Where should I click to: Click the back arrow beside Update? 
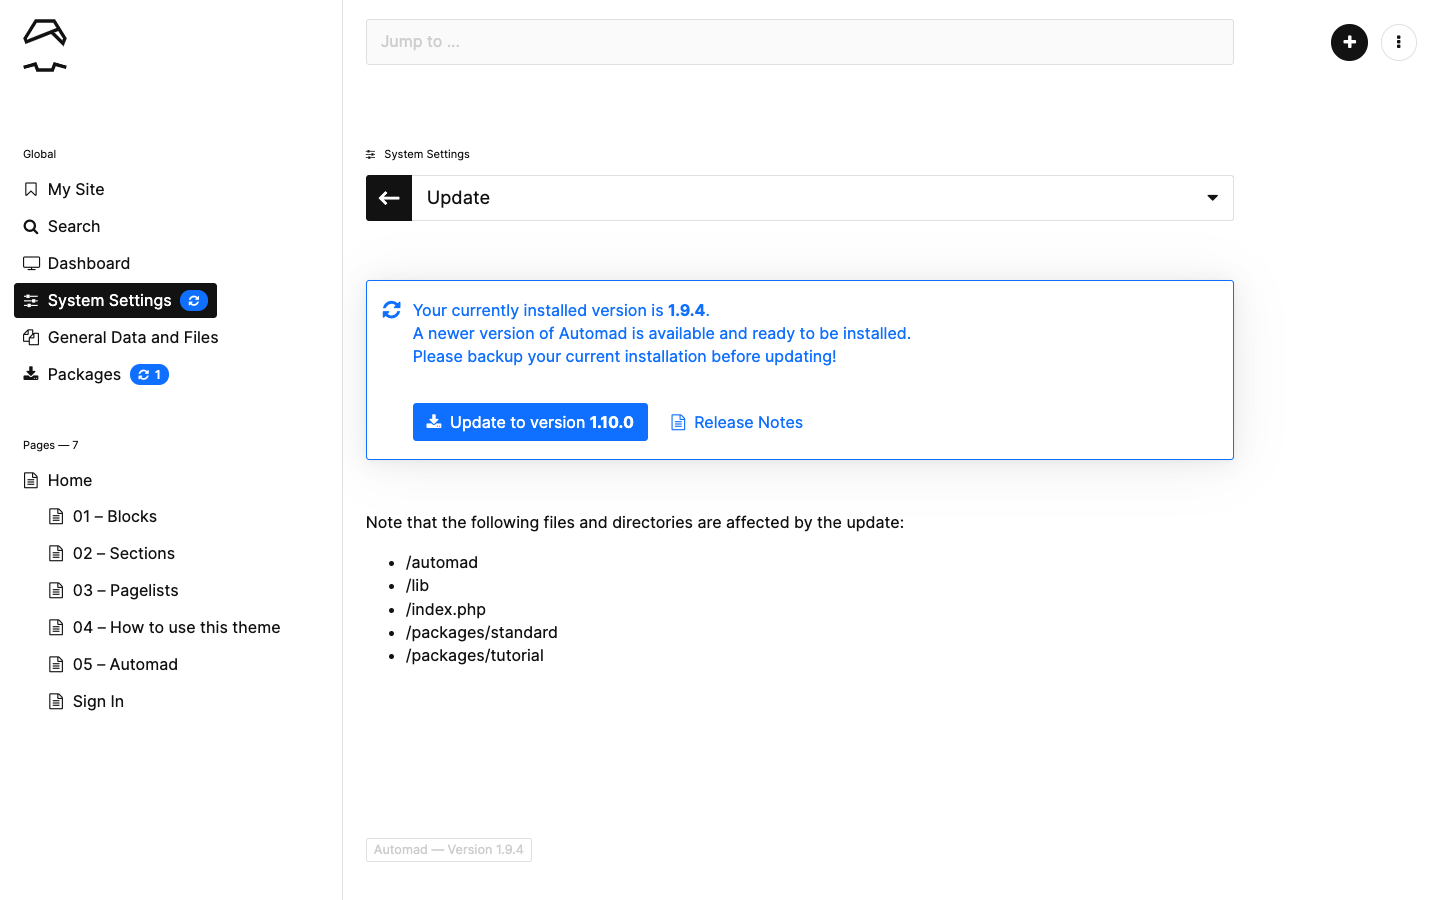click(389, 198)
